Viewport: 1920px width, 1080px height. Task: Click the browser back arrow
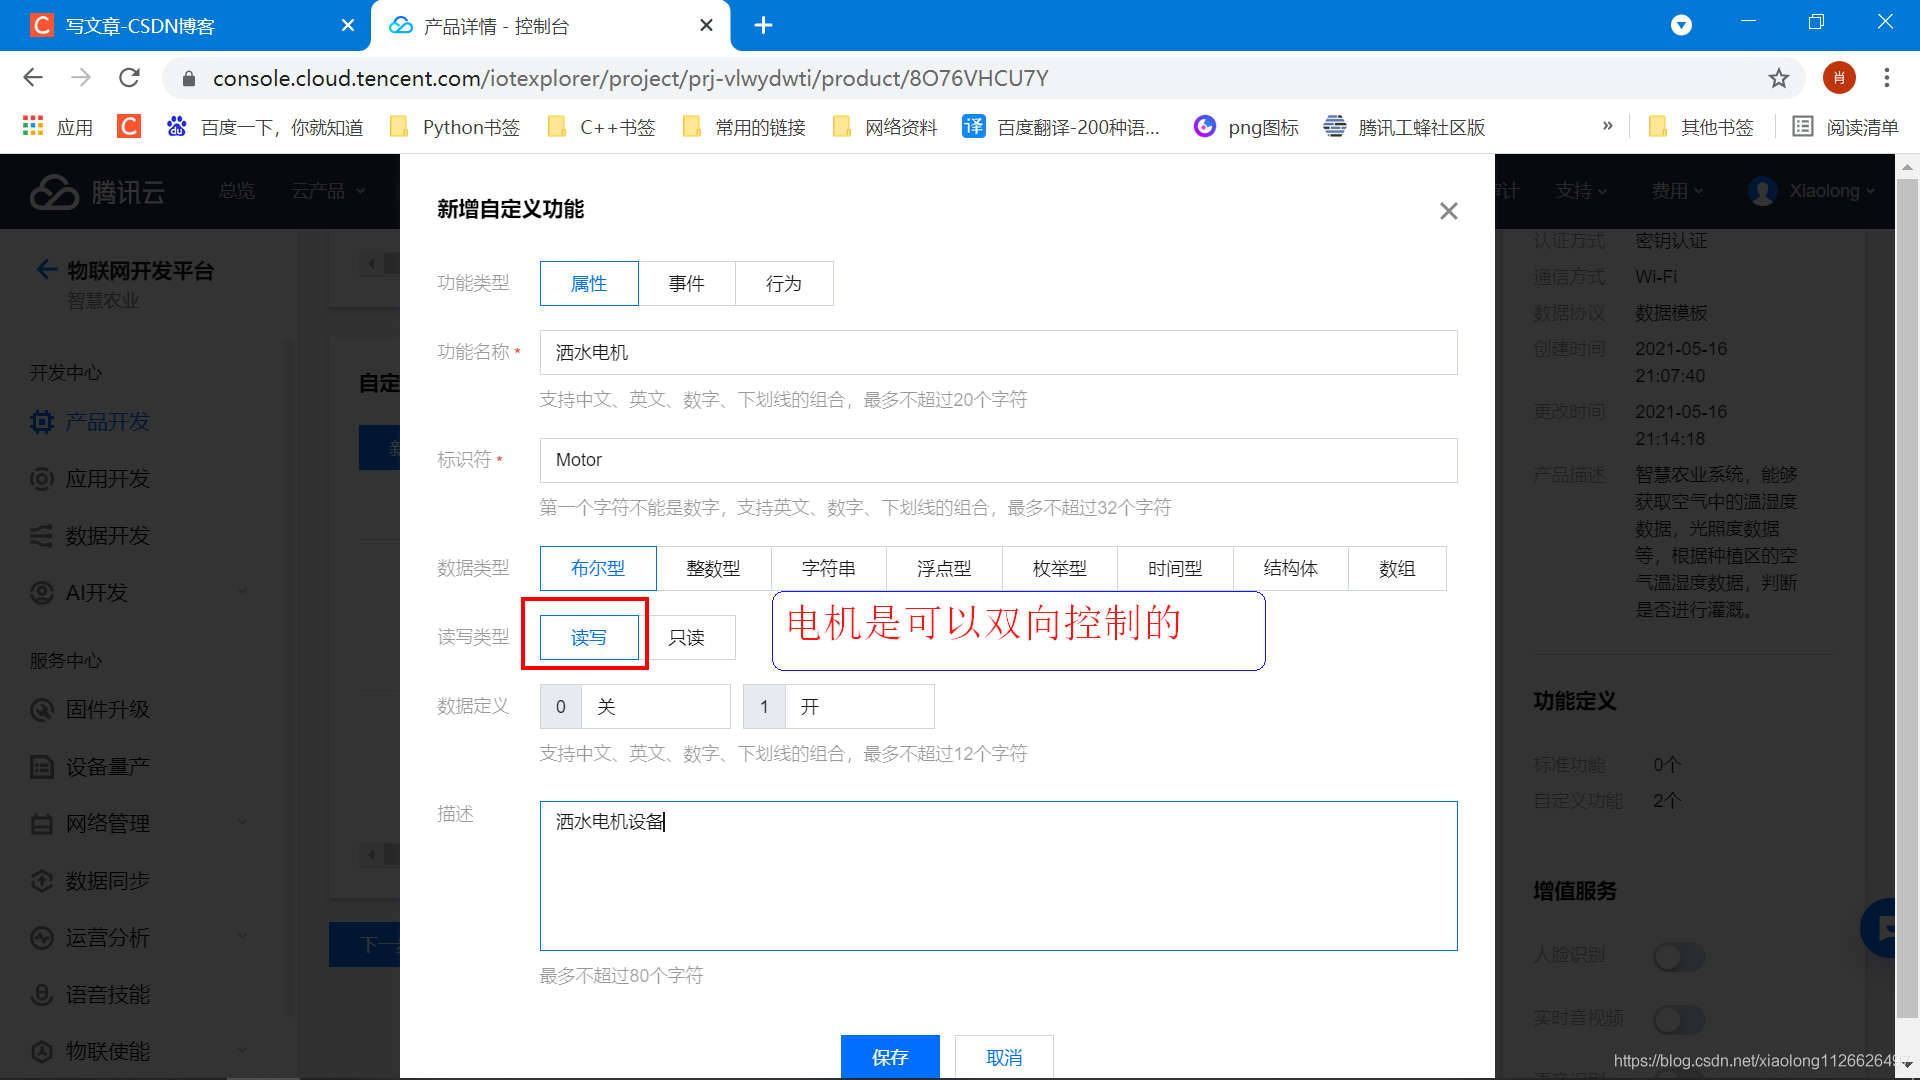33,78
